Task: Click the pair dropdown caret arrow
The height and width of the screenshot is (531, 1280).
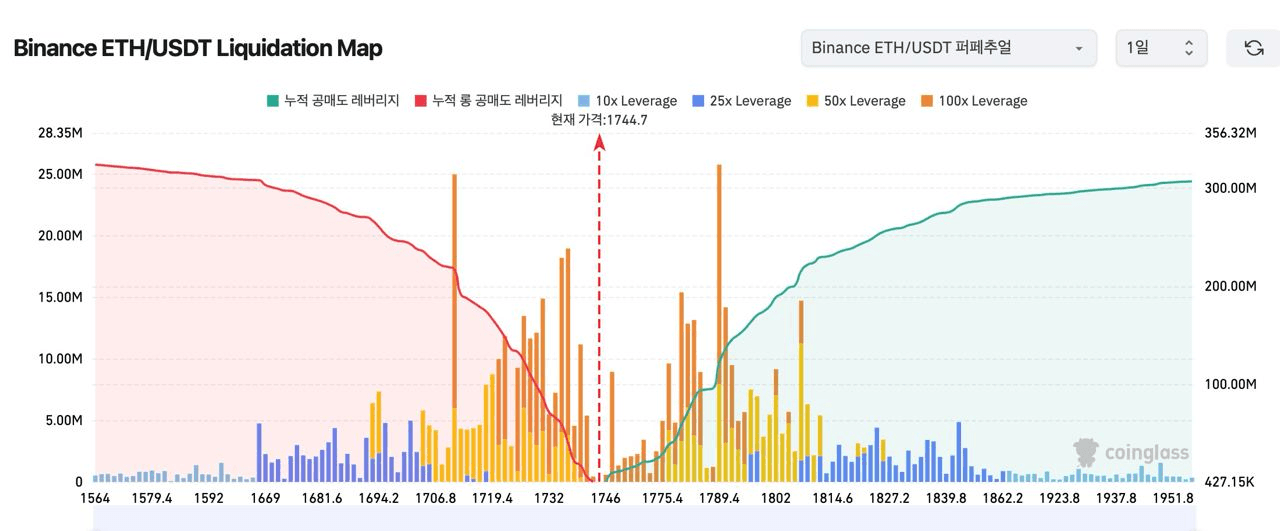Action: tap(1078, 49)
